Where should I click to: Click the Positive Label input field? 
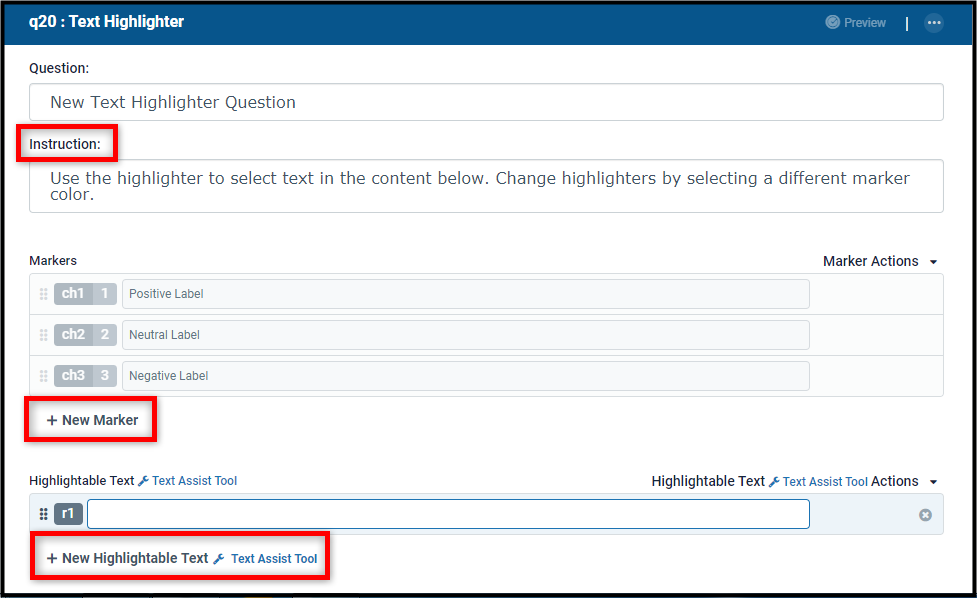(x=465, y=294)
